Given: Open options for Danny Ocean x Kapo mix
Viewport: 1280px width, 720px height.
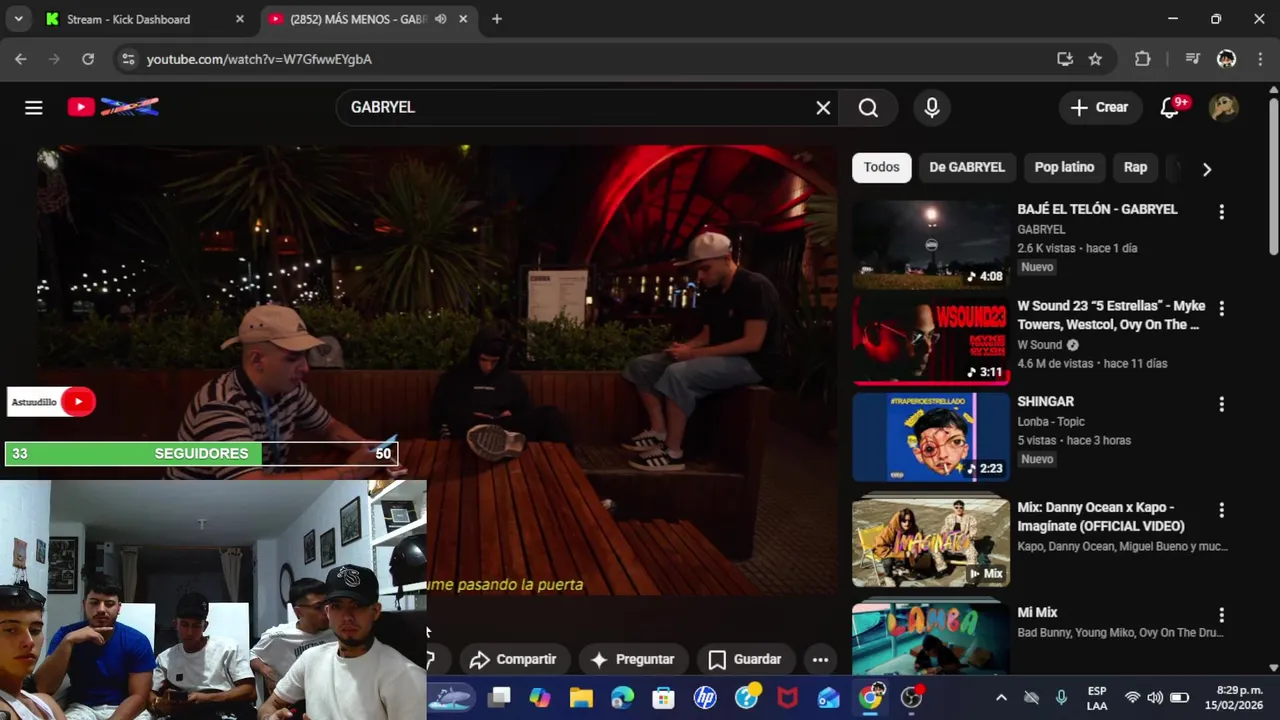Looking at the screenshot, I should (1221, 510).
